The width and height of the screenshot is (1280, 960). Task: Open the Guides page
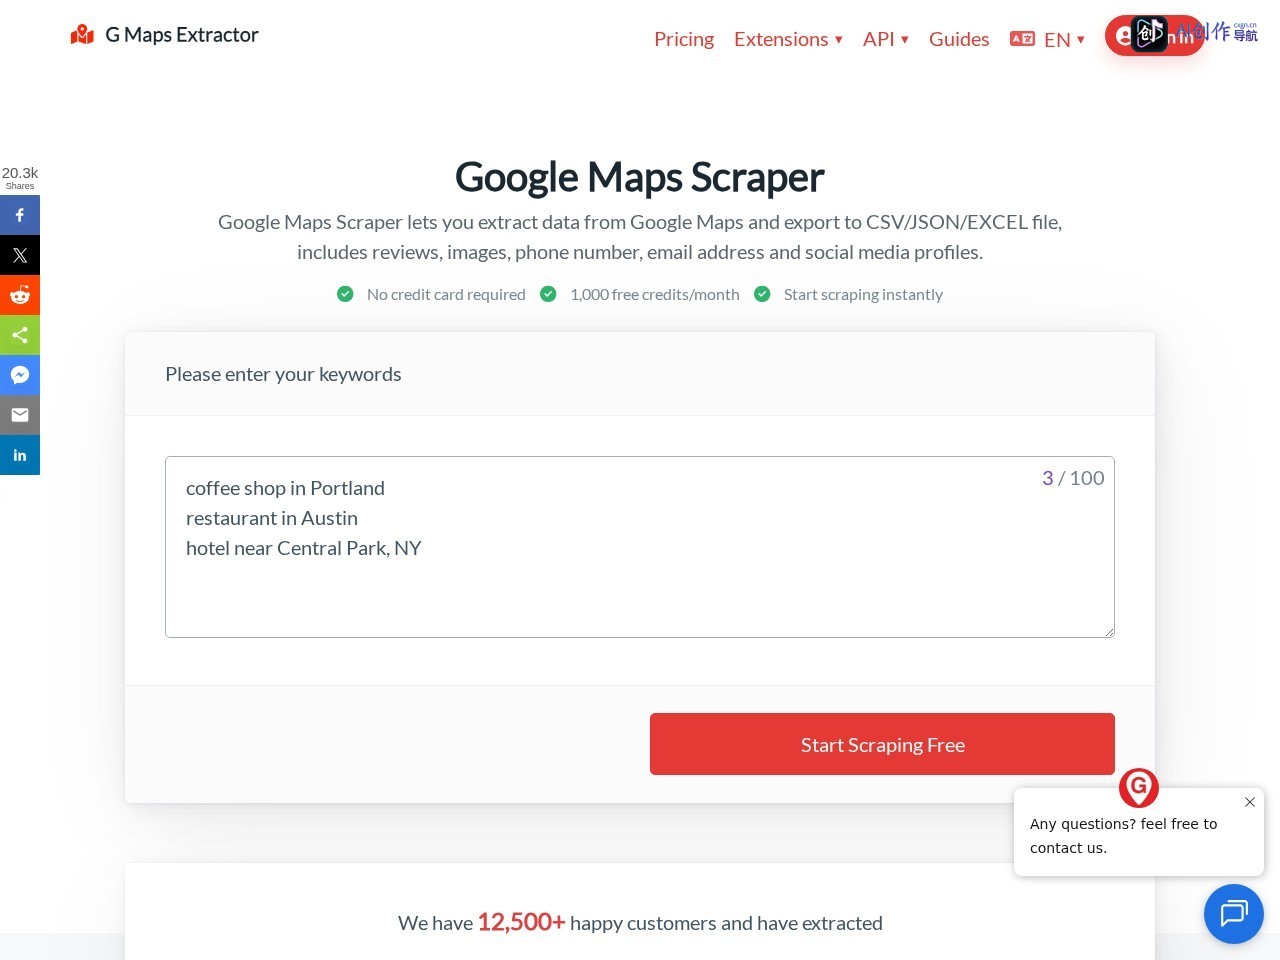click(x=959, y=39)
